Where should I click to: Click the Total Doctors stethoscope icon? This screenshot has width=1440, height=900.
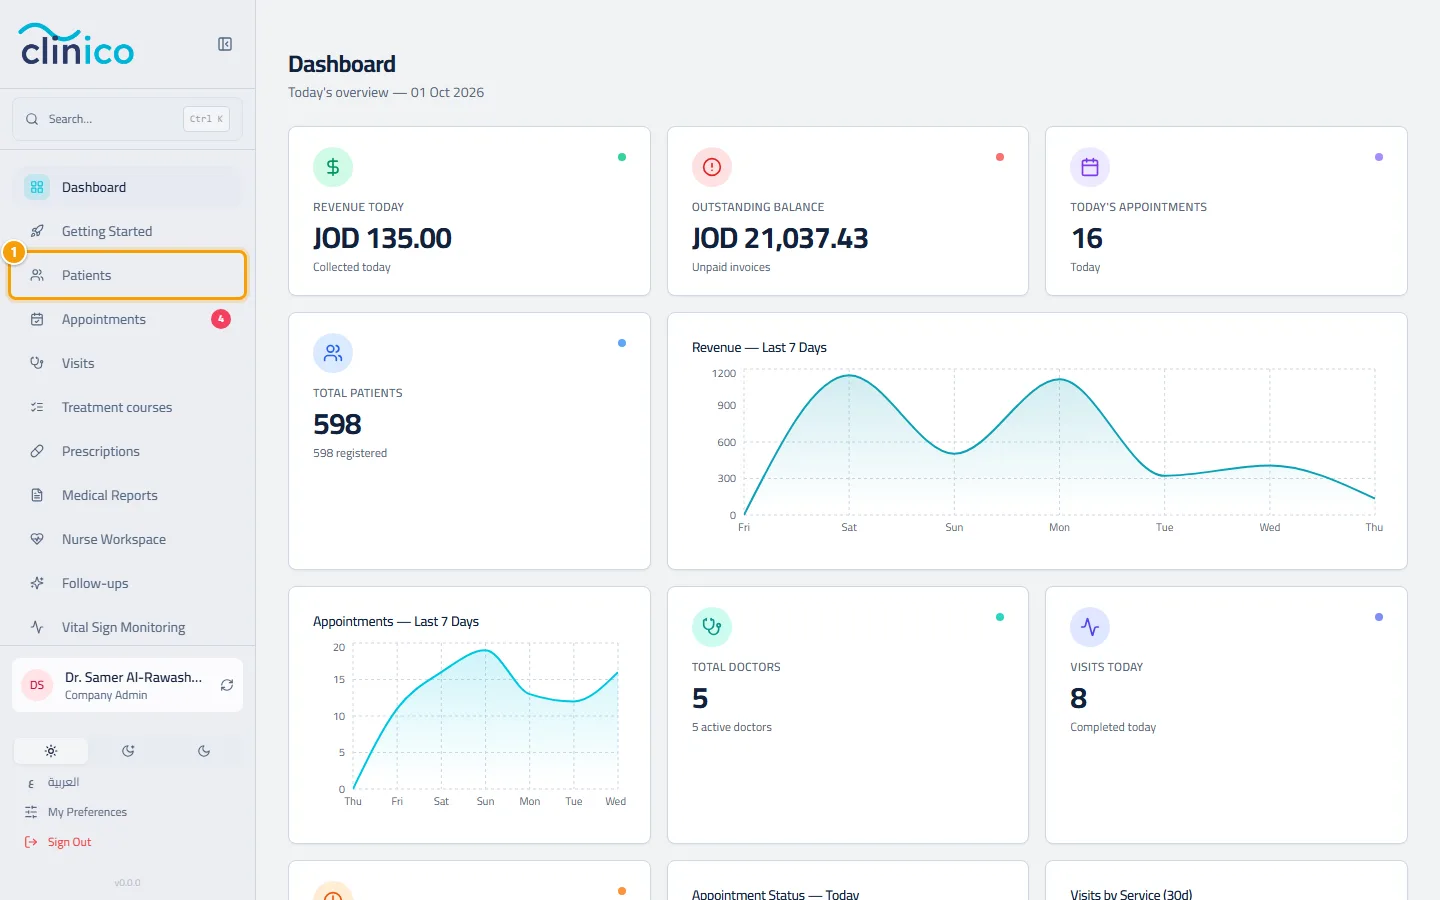(x=712, y=627)
